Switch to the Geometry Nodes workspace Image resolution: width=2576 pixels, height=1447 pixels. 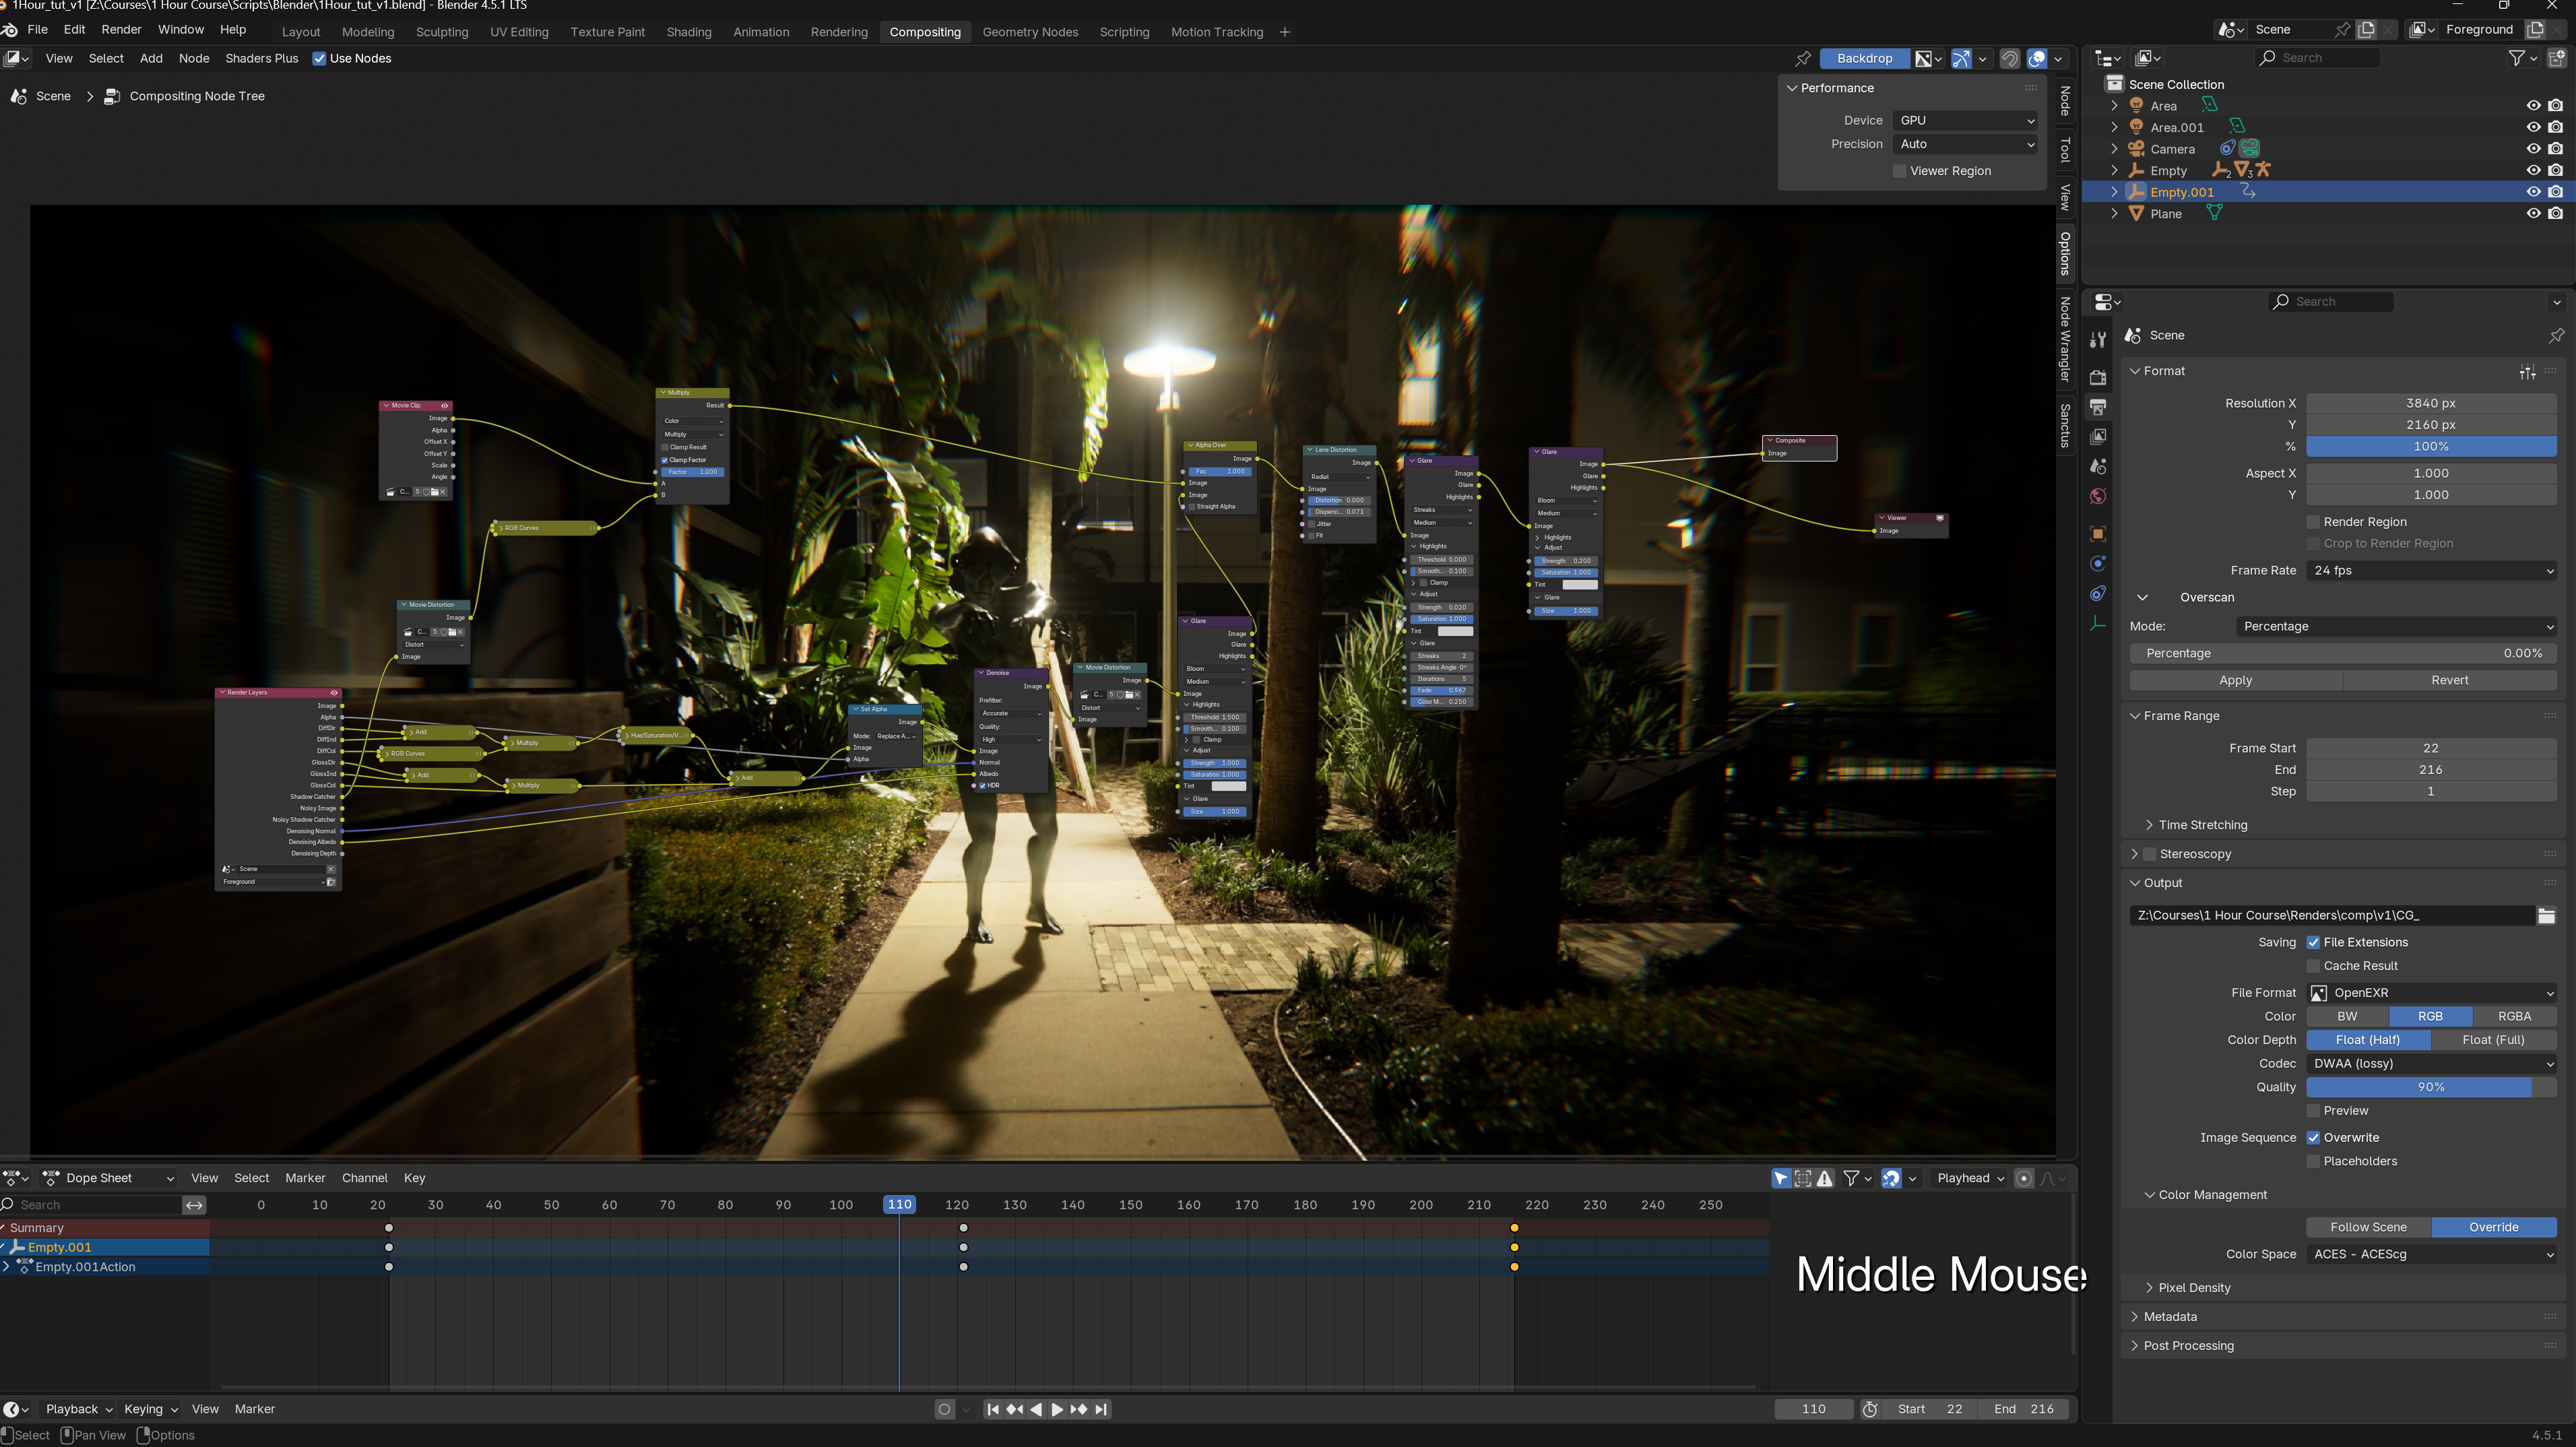coord(1029,32)
